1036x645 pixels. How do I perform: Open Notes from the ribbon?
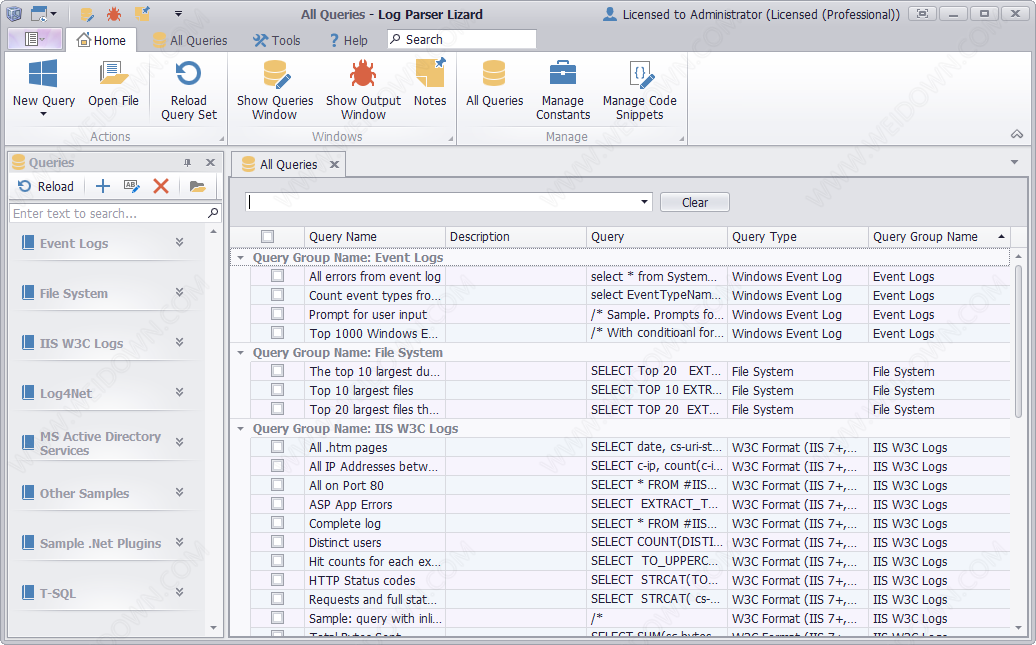pyautogui.click(x=430, y=84)
